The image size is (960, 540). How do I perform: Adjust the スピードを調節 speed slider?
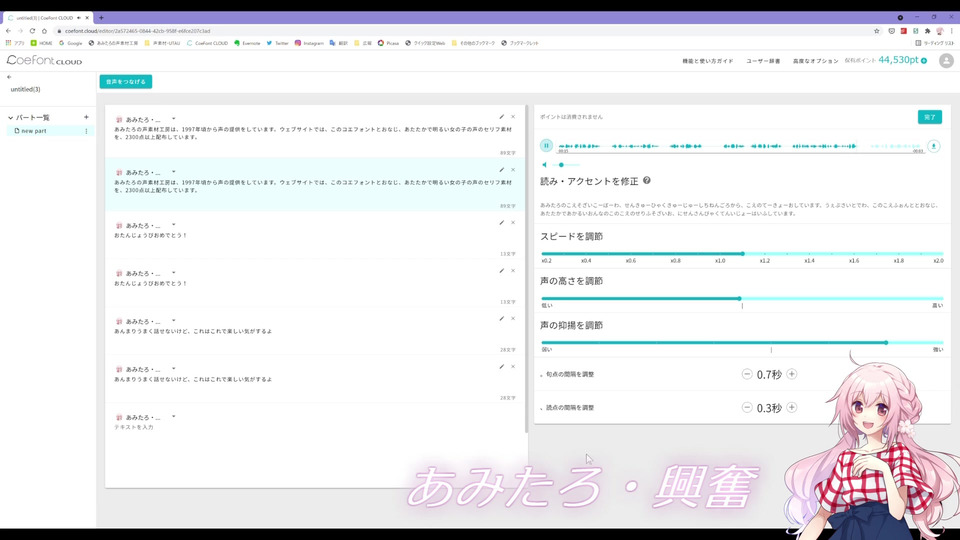[x=742, y=253]
